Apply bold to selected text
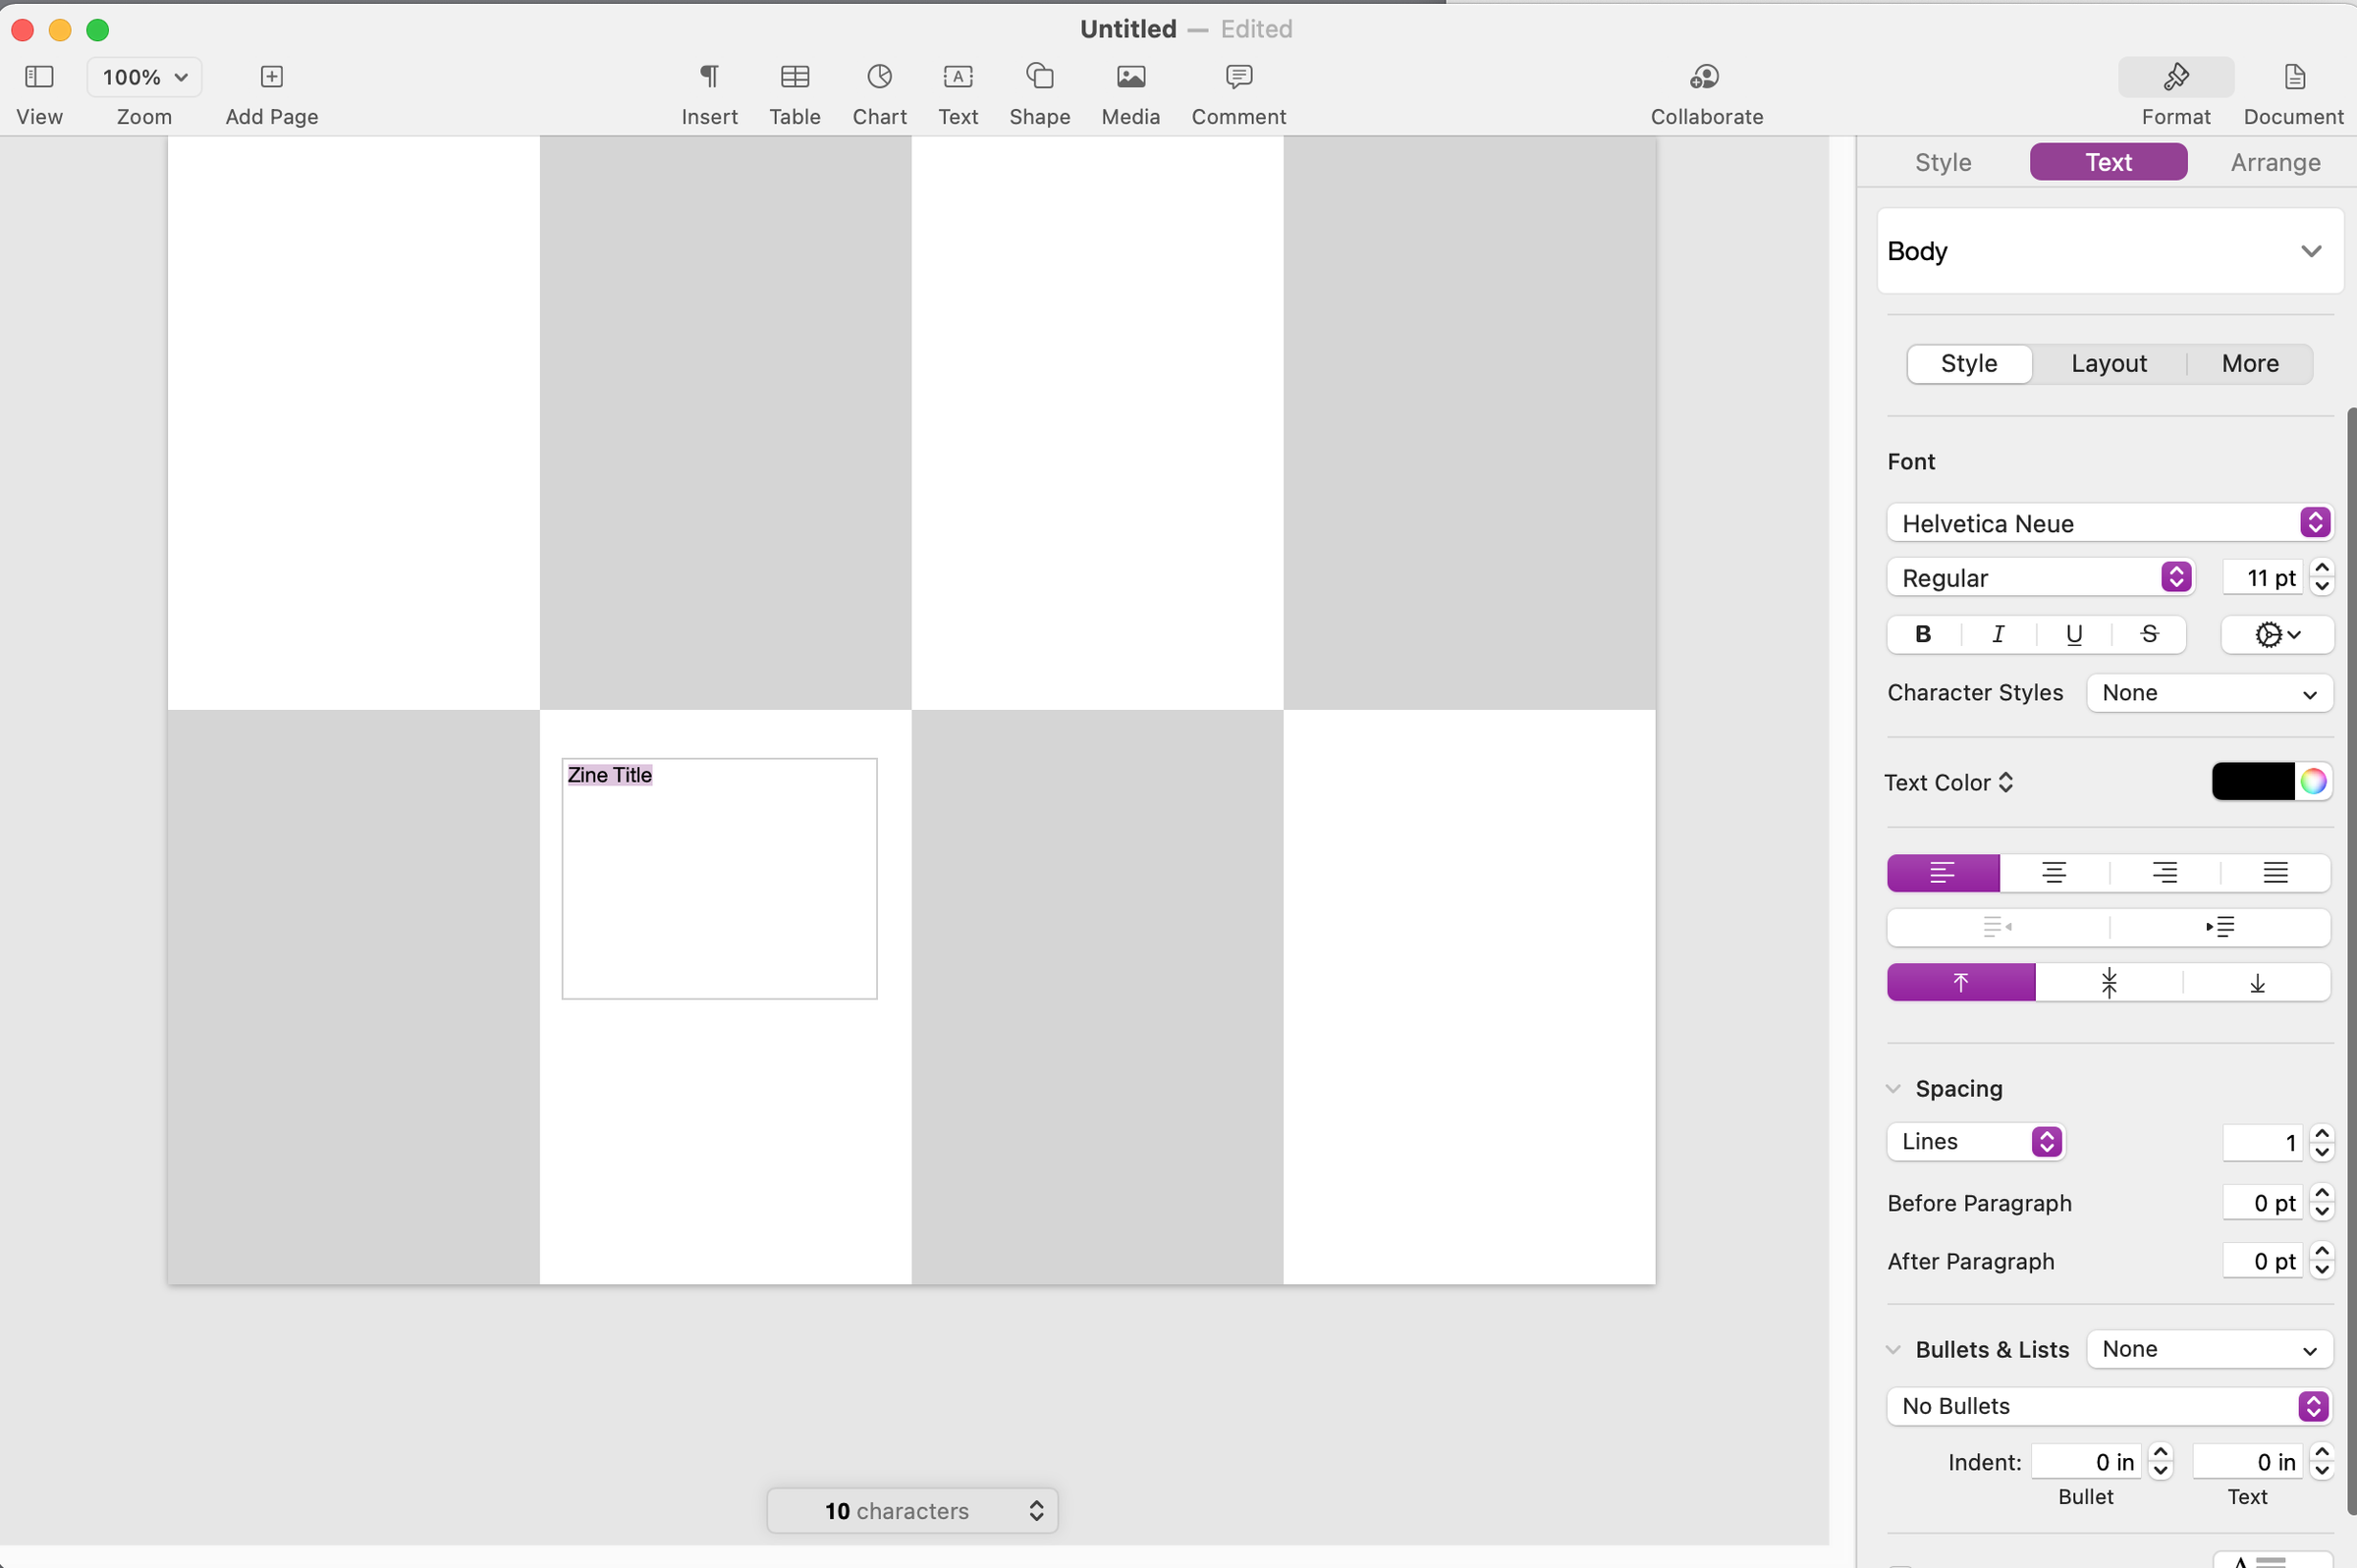2357x1568 pixels. [x=1923, y=634]
